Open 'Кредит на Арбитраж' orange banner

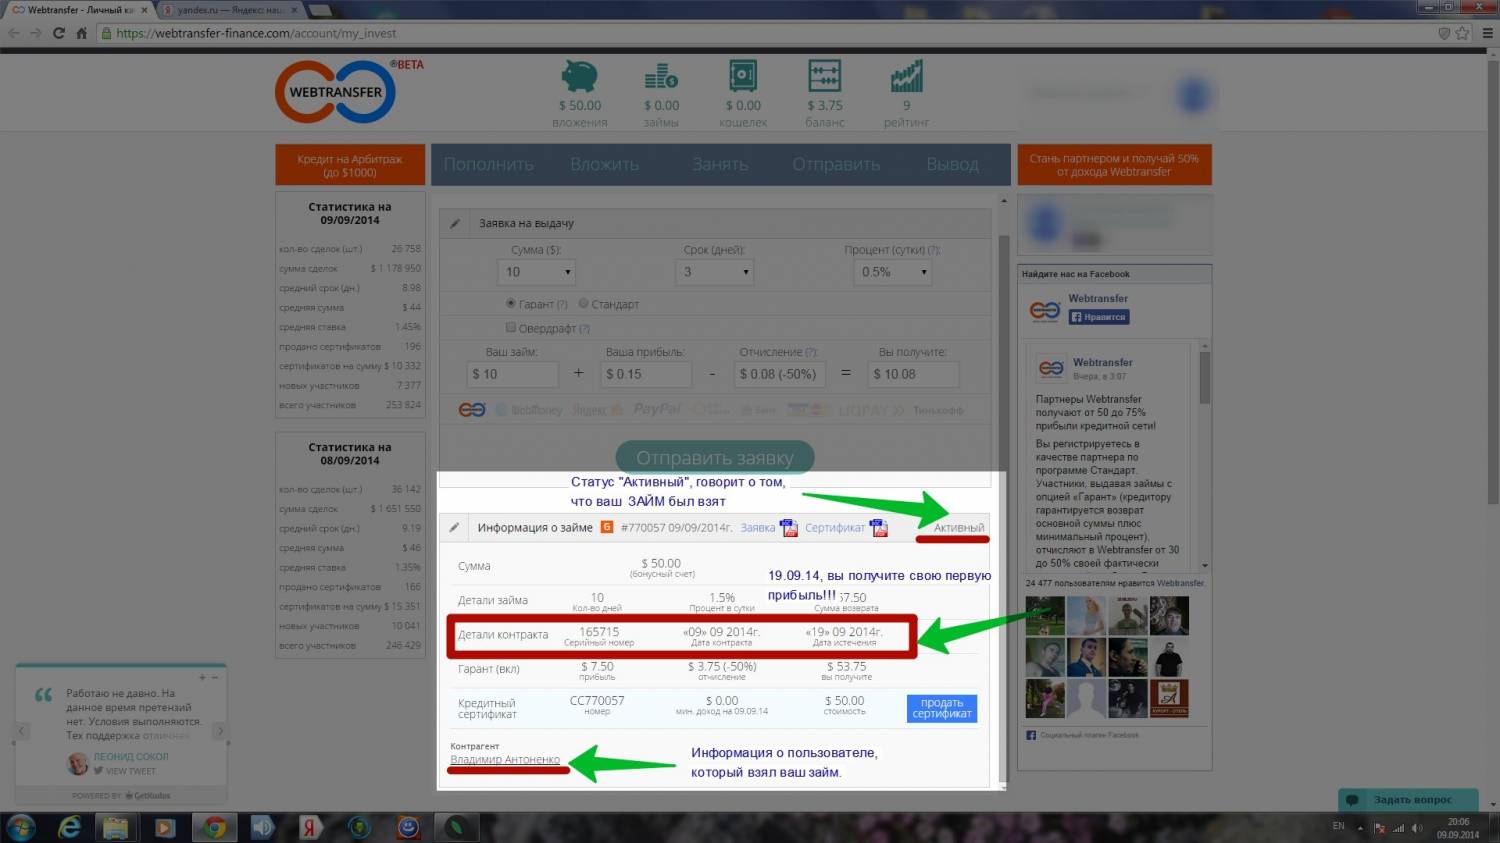pyautogui.click(x=350, y=165)
